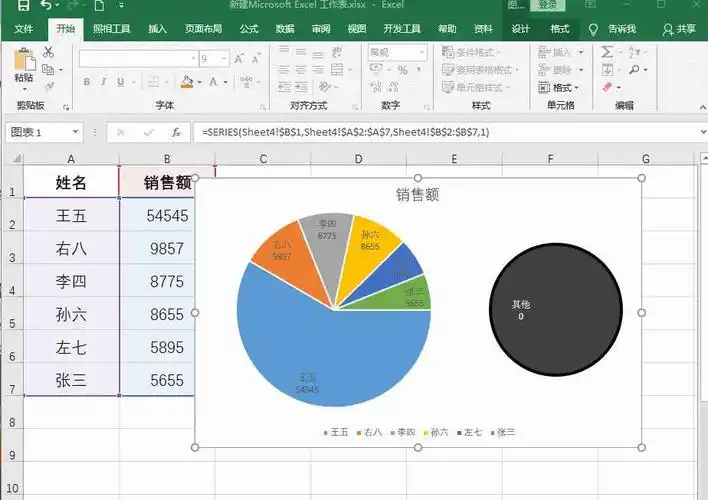Click the Increase Indent icon
The width and height of the screenshot is (708, 500).
tap(301, 86)
